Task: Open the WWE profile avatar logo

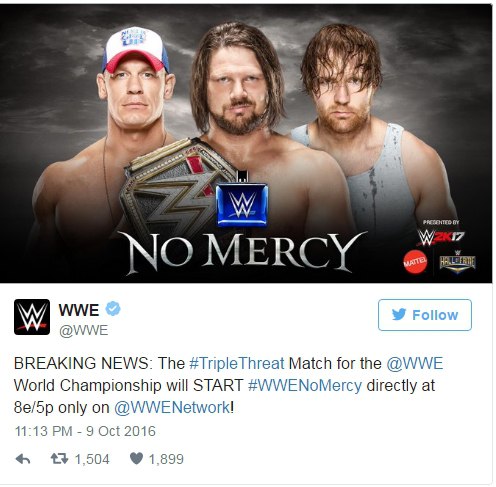Action: click(32, 317)
